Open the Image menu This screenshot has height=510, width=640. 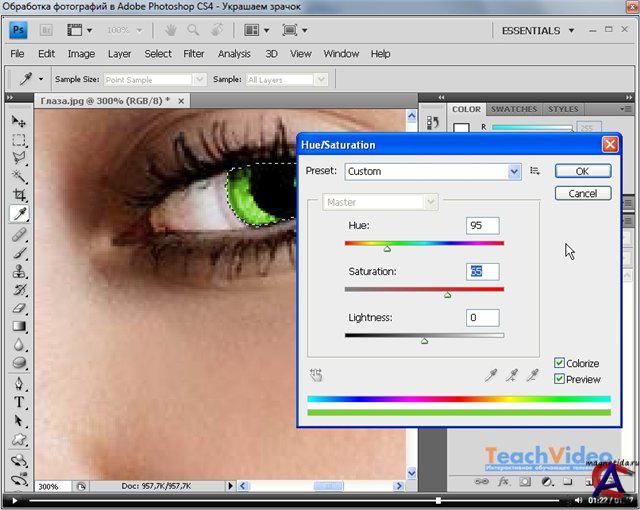(x=81, y=54)
